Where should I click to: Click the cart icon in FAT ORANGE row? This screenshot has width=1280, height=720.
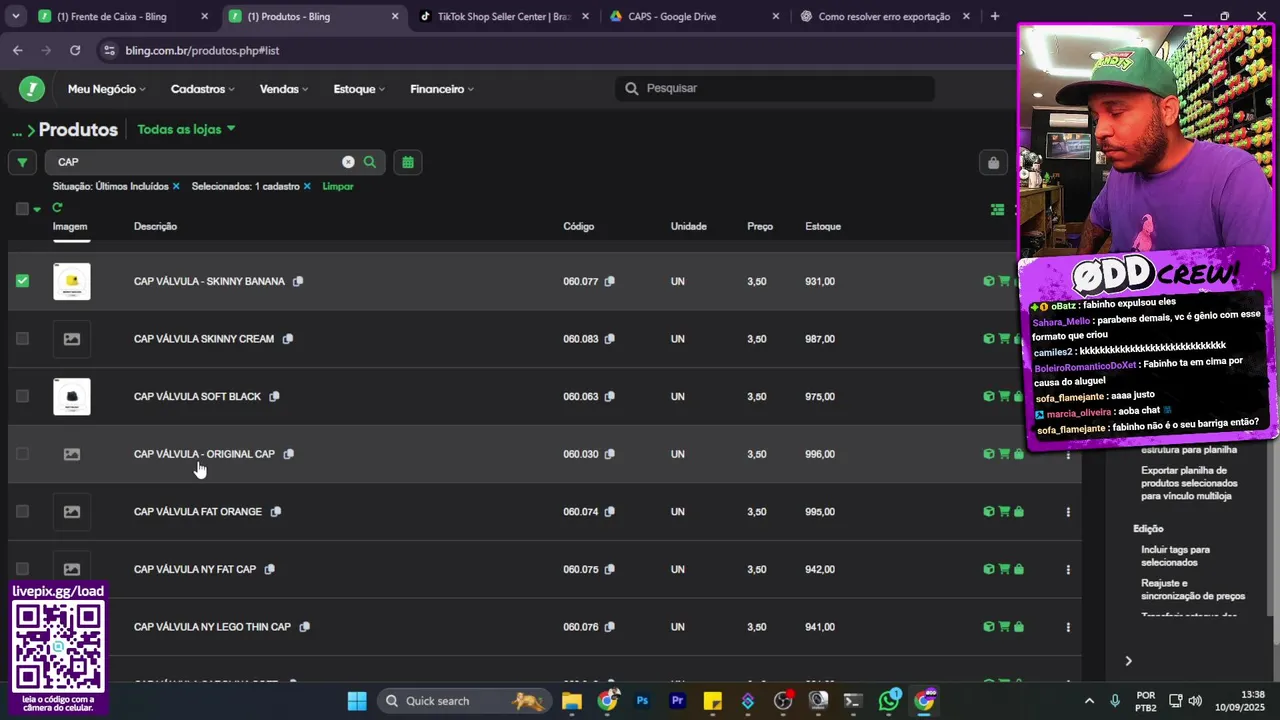[x=1004, y=512]
